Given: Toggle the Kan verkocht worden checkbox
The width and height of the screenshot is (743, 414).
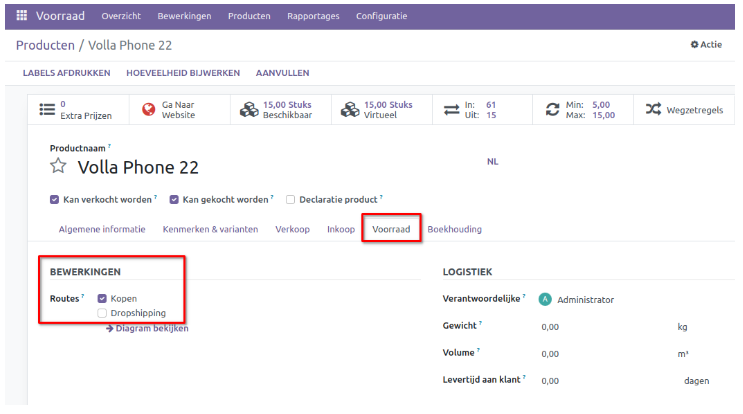Looking at the screenshot, I should pyautogui.click(x=55, y=199).
